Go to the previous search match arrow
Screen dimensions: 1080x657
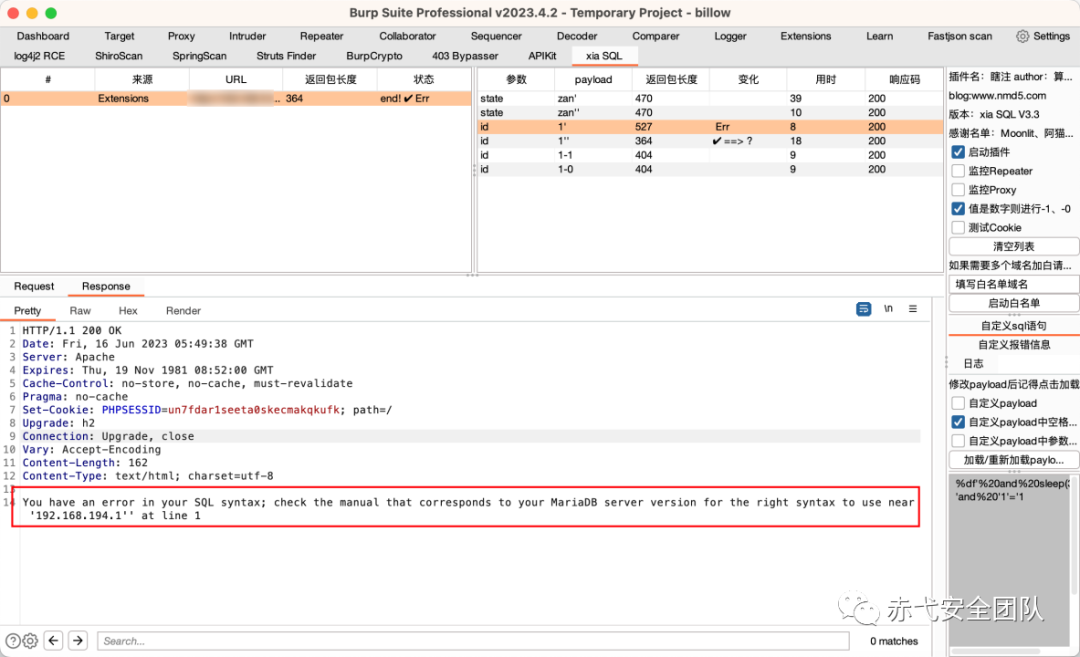(54, 640)
